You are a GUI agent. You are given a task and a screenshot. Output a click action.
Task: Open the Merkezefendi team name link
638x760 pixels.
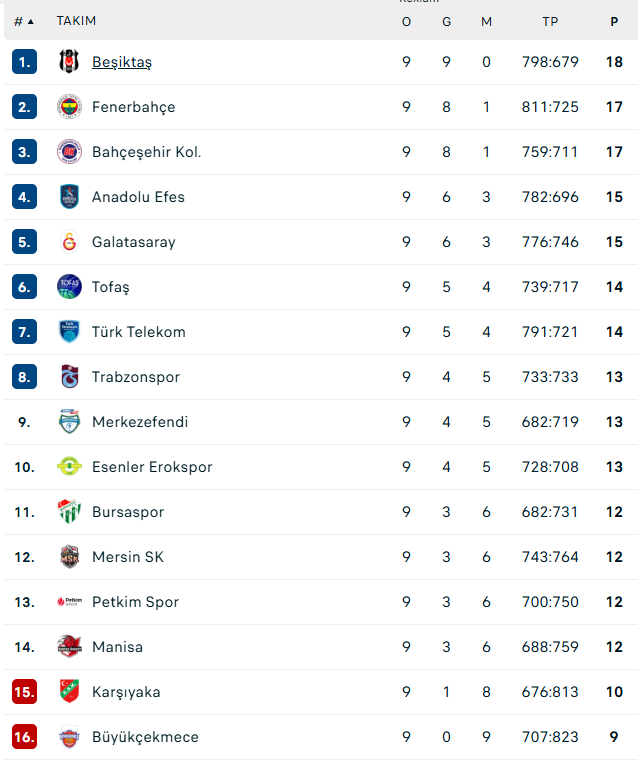140,422
